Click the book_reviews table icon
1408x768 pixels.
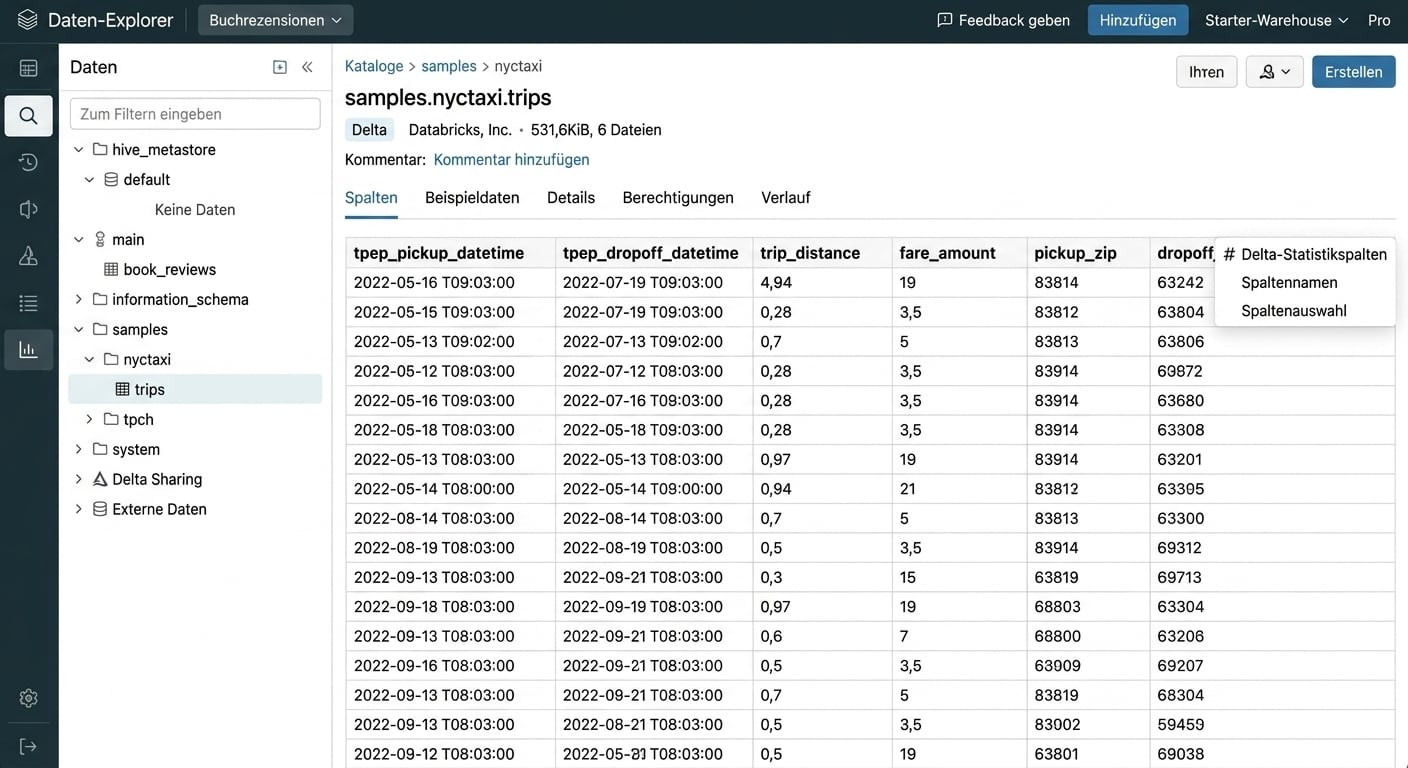tap(111, 269)
